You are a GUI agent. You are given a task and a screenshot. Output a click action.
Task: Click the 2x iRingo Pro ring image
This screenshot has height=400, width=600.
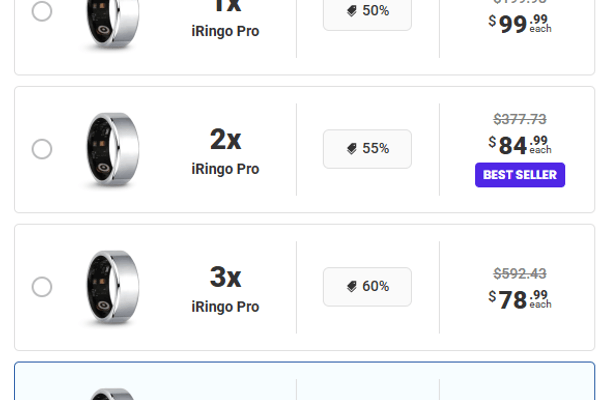pos(111,149)
